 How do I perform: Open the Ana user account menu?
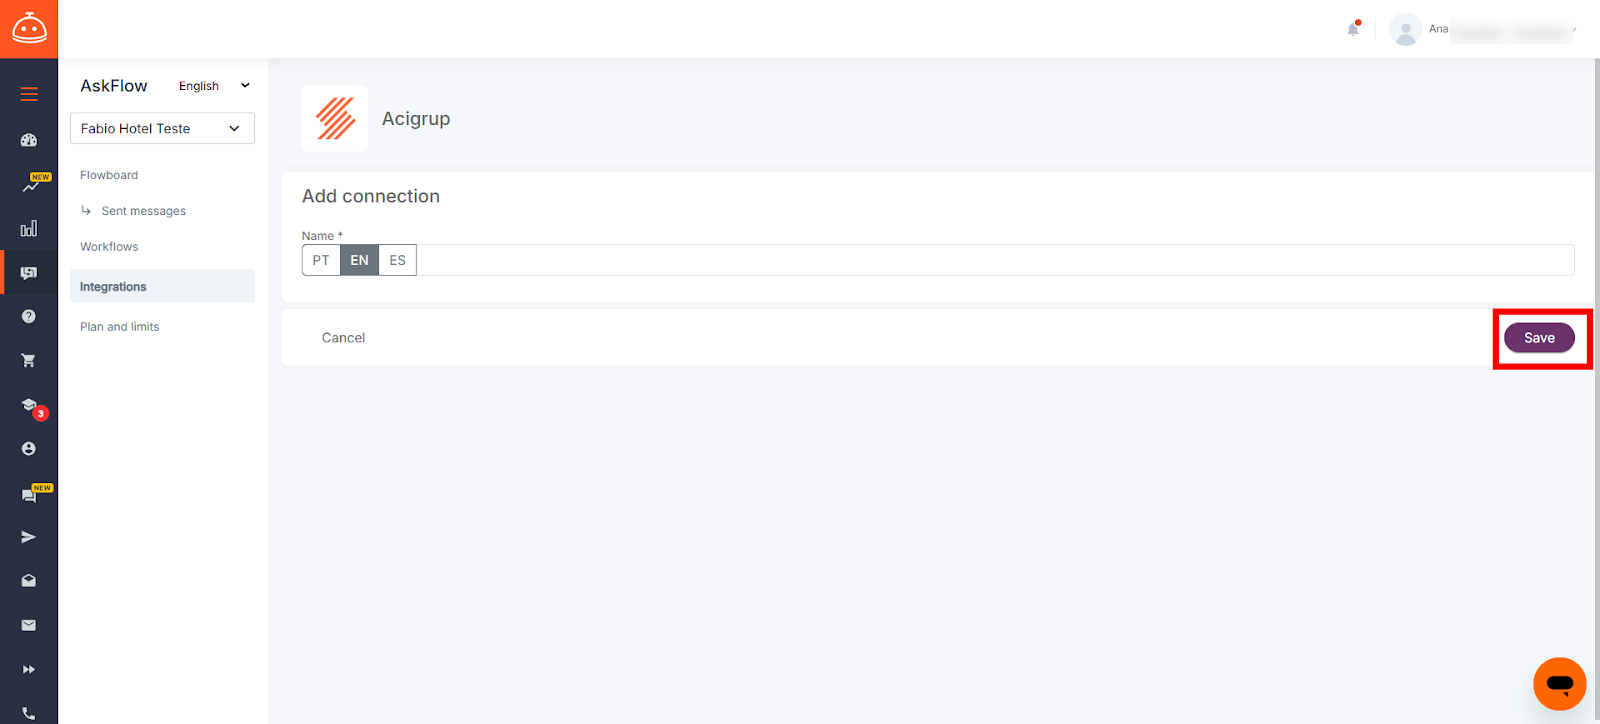pos(1483,29)
